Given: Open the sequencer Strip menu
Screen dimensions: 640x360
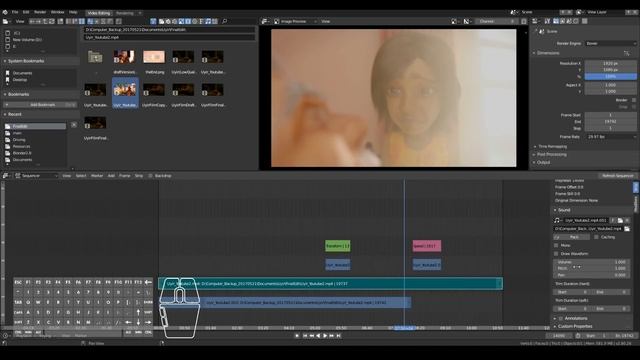Looking at the screenshot, I should click(x=139, y=176).
